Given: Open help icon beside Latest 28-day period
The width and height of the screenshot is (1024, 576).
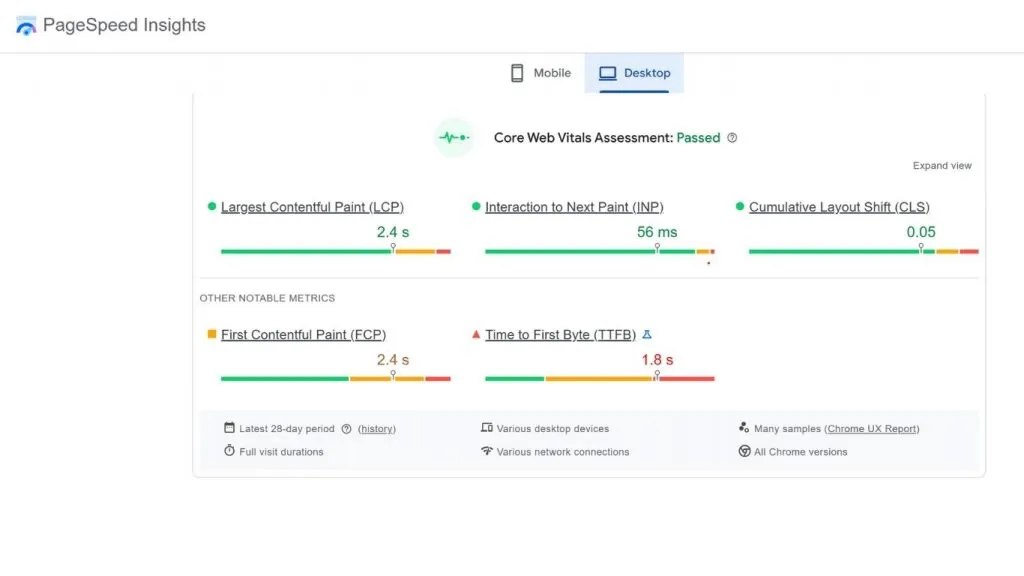Looking at the screenshot, I should [x=347, y=429].
